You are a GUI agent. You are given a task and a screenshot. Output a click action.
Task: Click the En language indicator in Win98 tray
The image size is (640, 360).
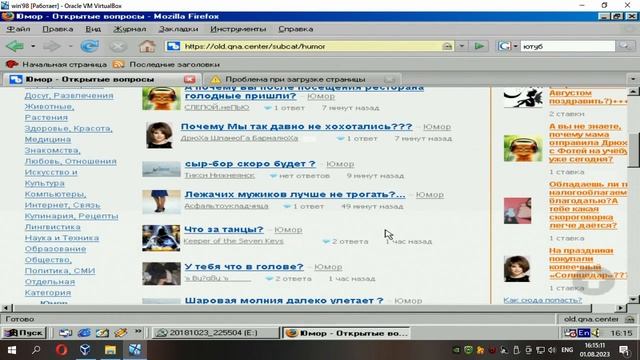click(x=584, y=333)
